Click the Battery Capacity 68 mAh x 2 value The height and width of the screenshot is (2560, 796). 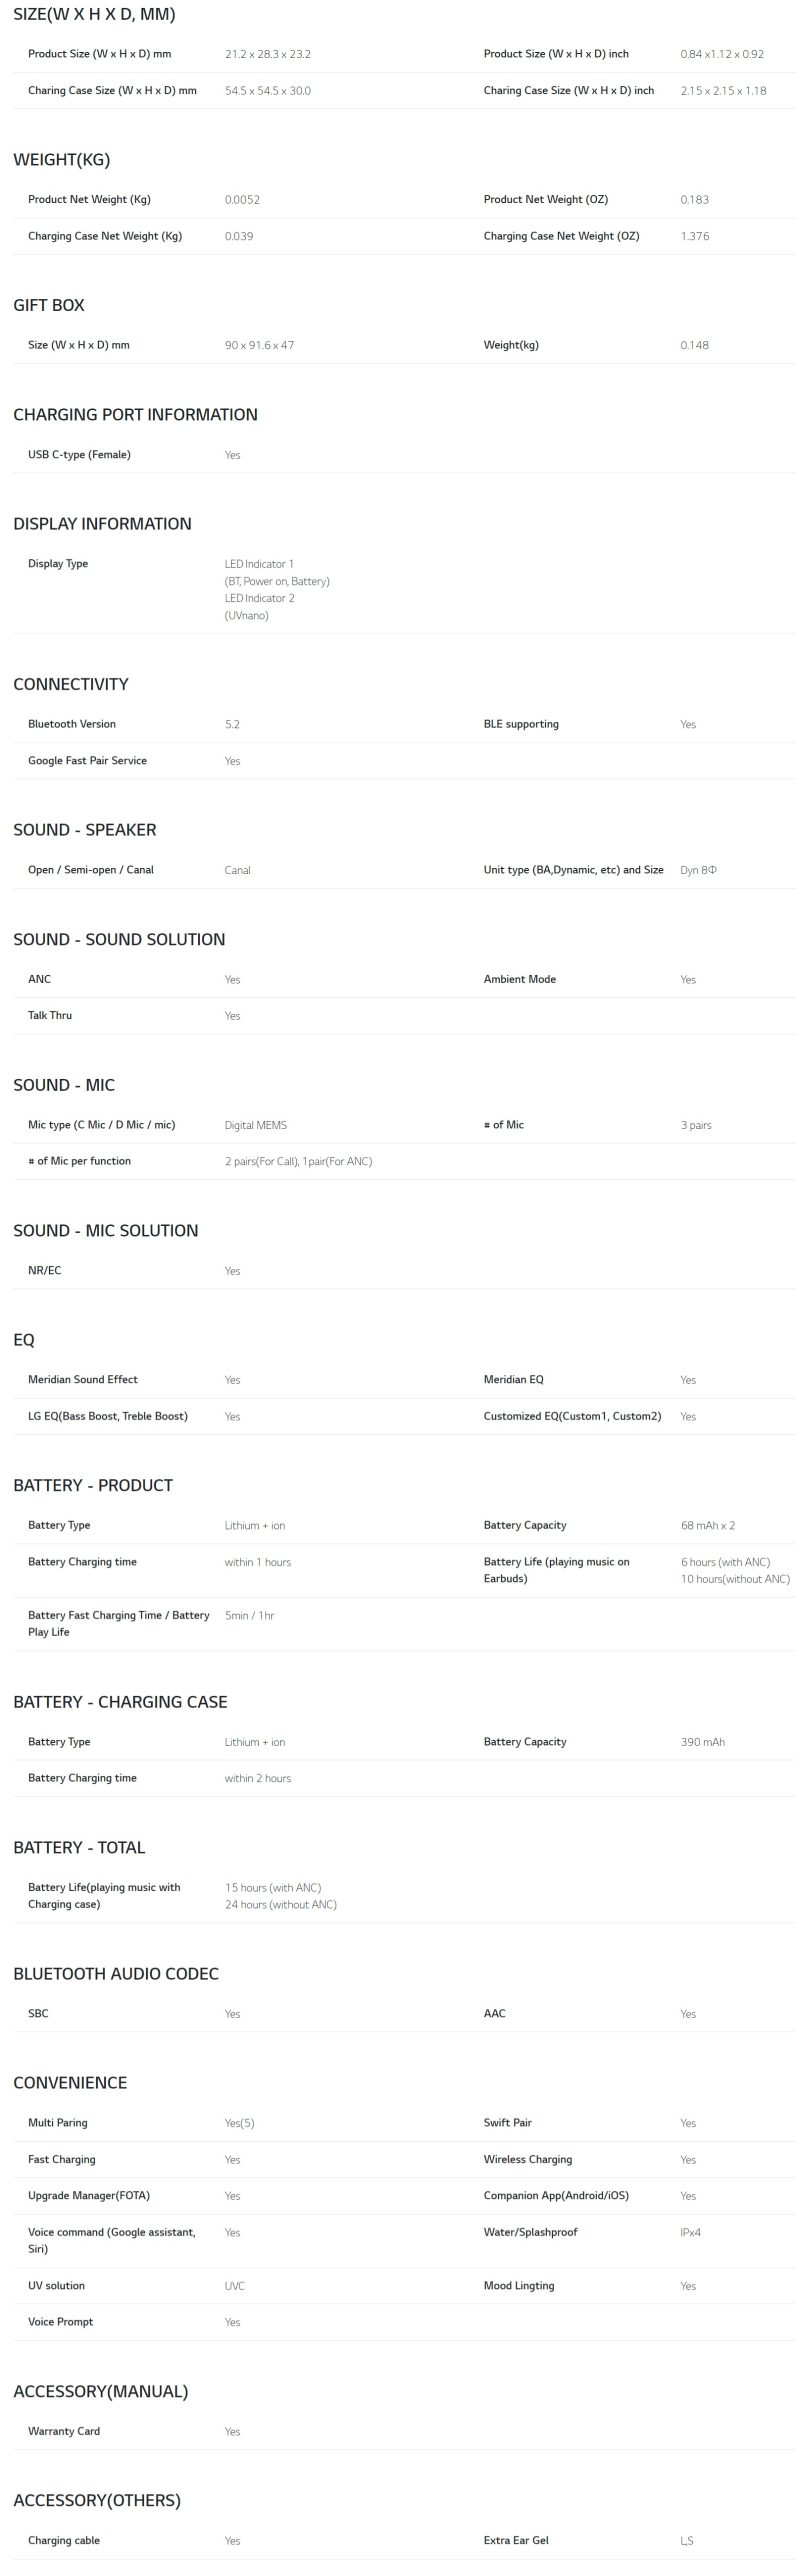click(x=708, y=1525)
